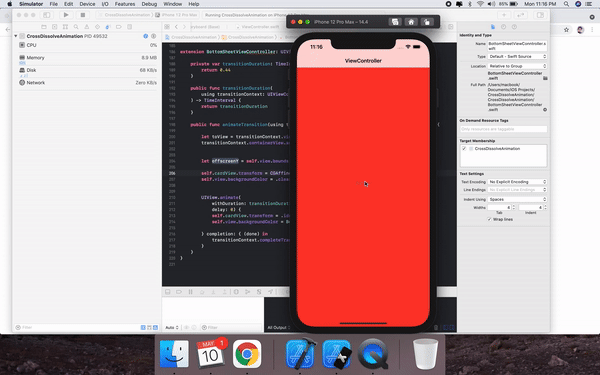Collapse the CrossDissolveAnimation process disclosure triangle
Image resolution: width=600 pixels, height=375 pixels.
click(x=16, y=36)
